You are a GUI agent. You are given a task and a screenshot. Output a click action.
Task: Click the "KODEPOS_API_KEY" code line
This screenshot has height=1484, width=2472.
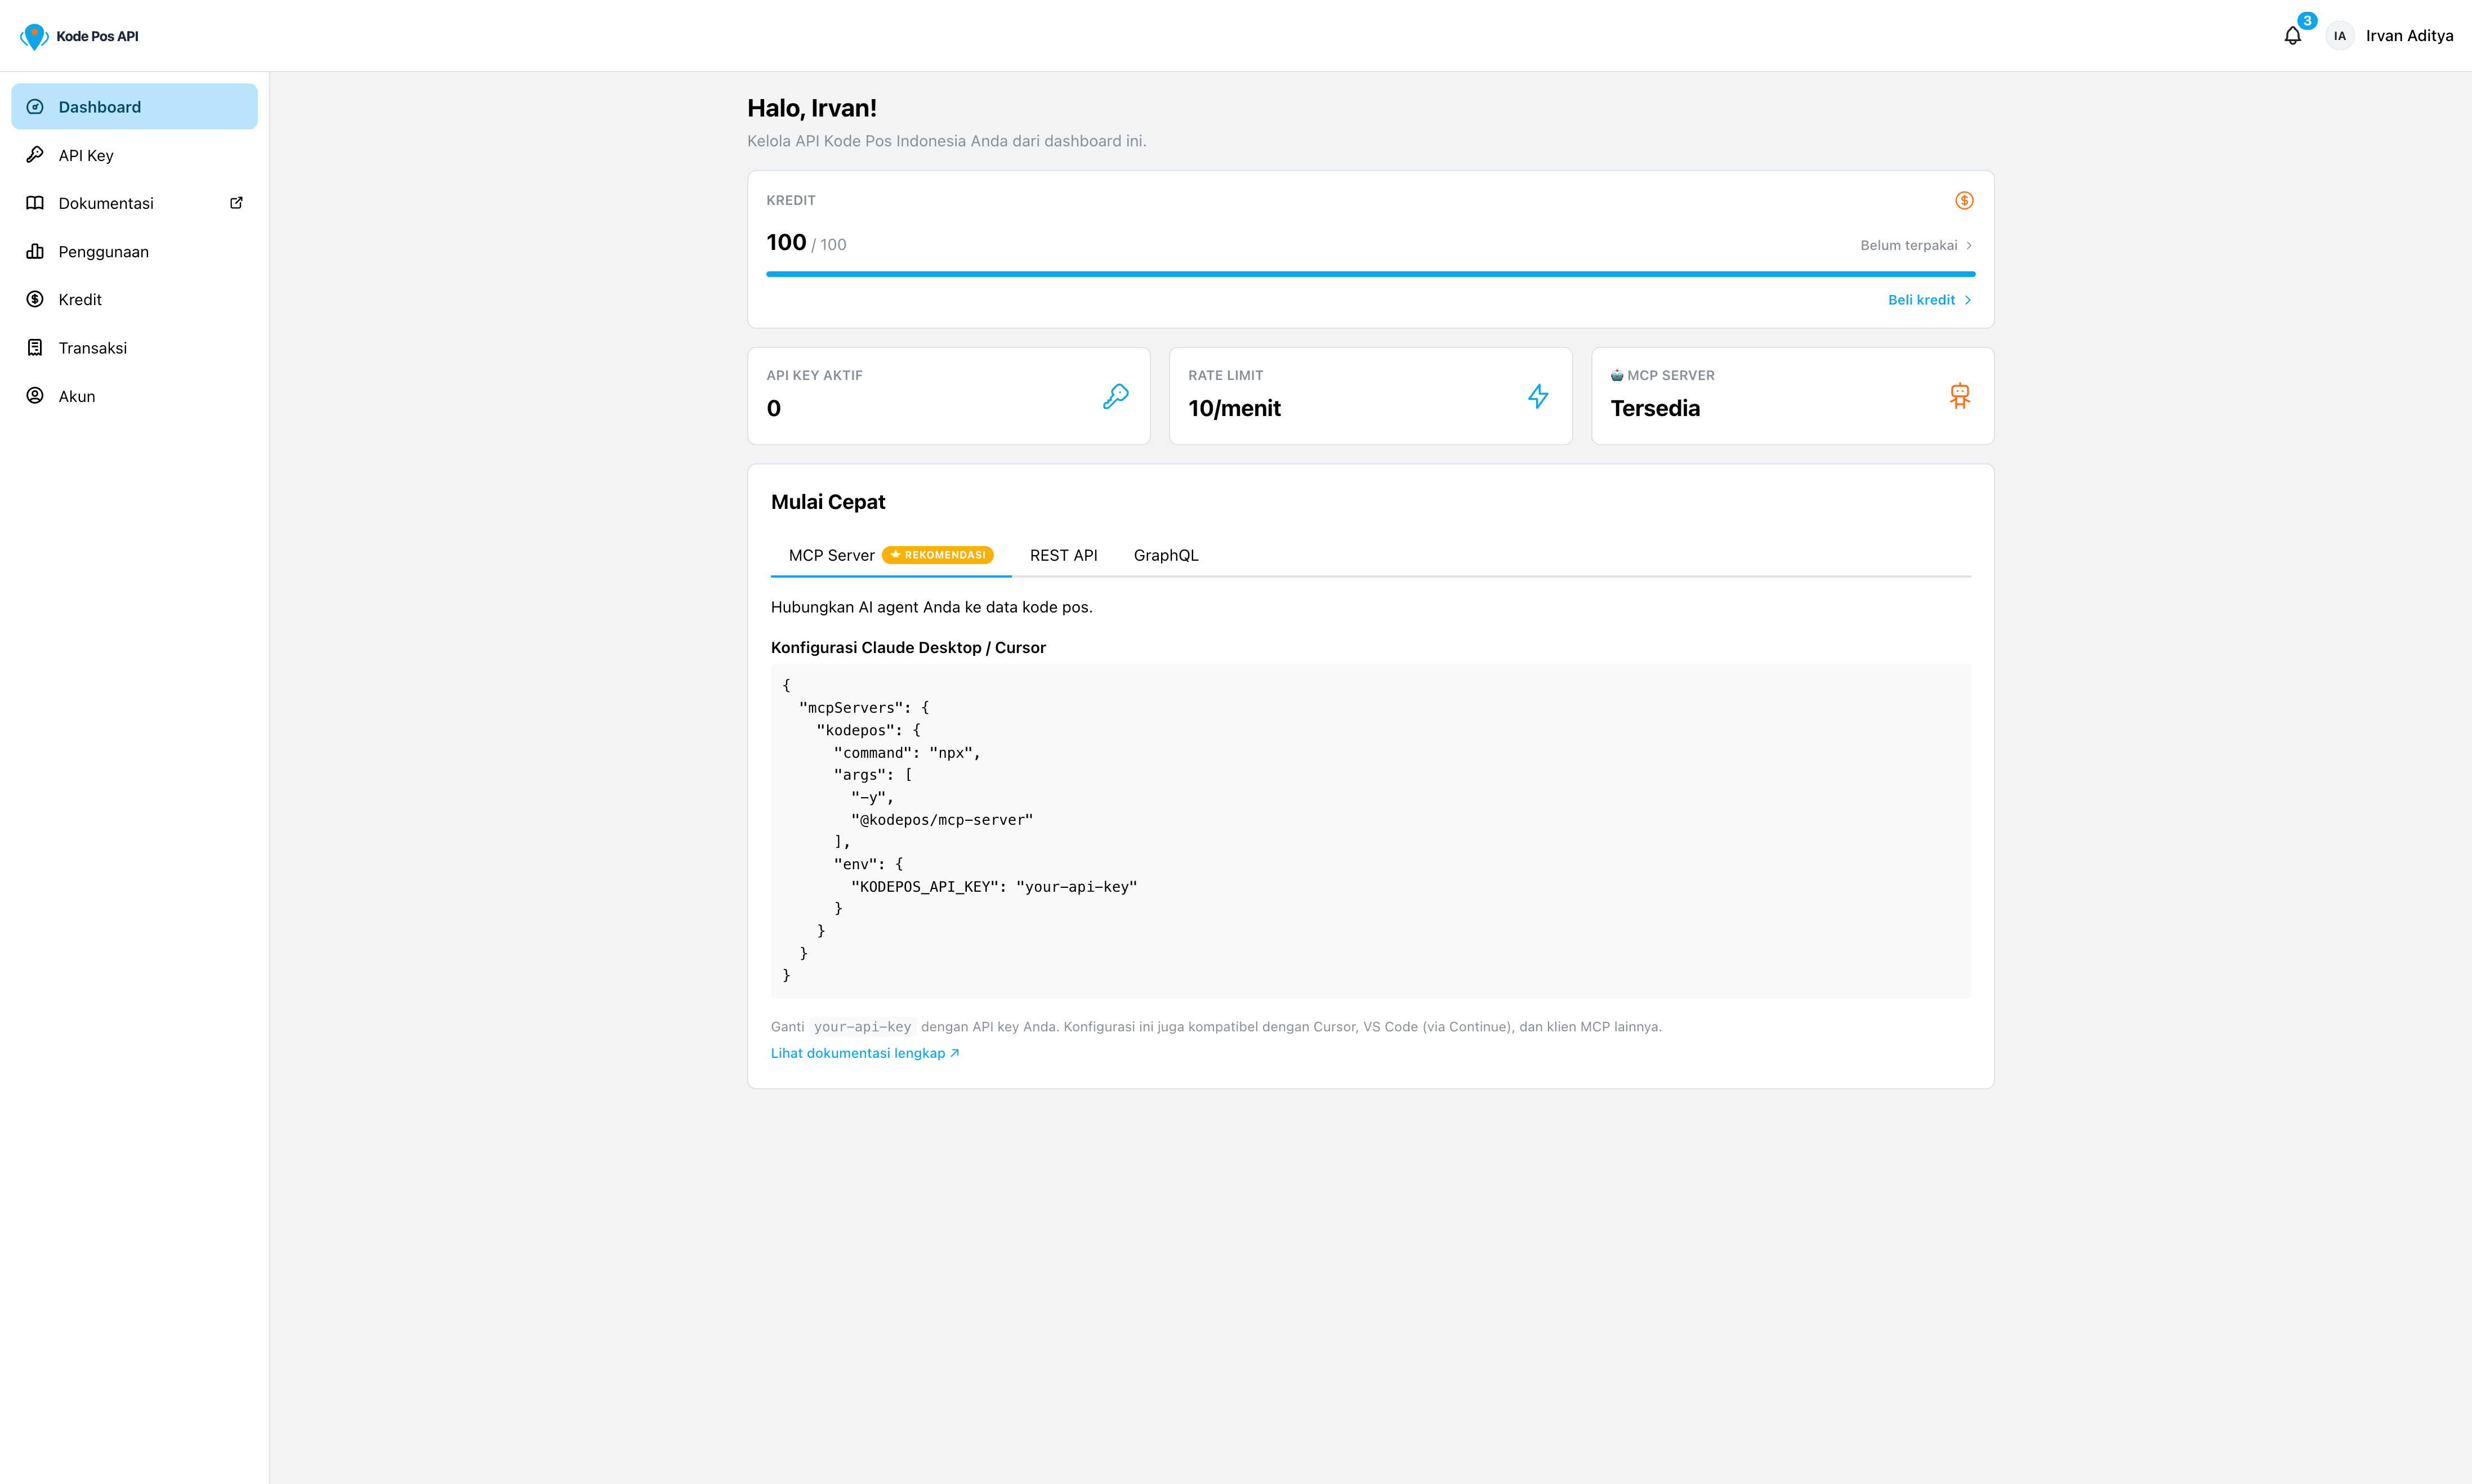click(994, 887)
